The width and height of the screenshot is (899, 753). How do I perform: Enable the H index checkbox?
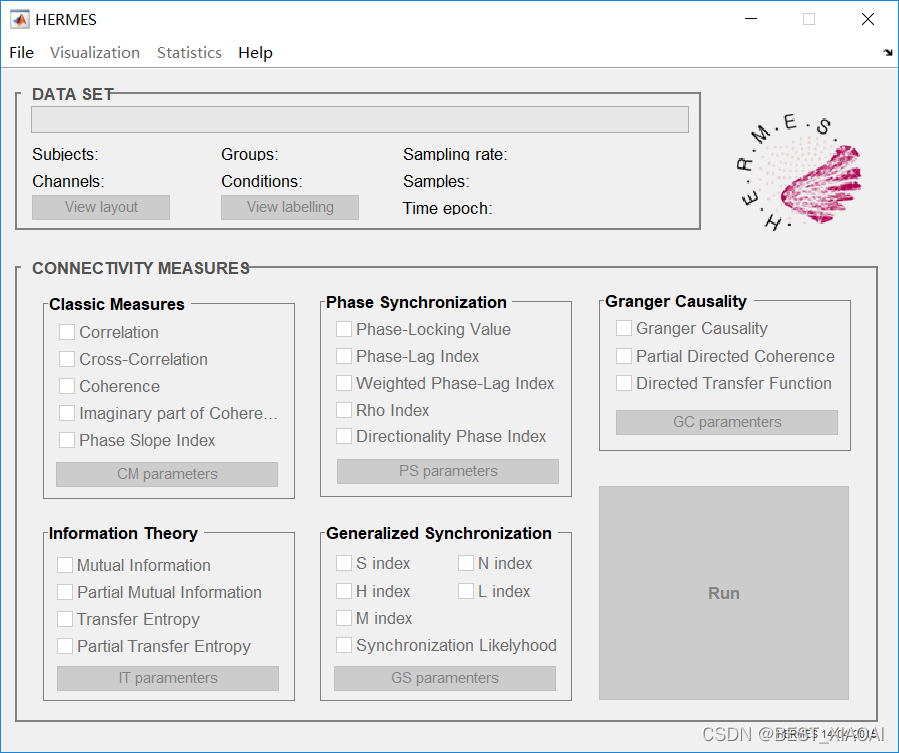tap(343, 591)
